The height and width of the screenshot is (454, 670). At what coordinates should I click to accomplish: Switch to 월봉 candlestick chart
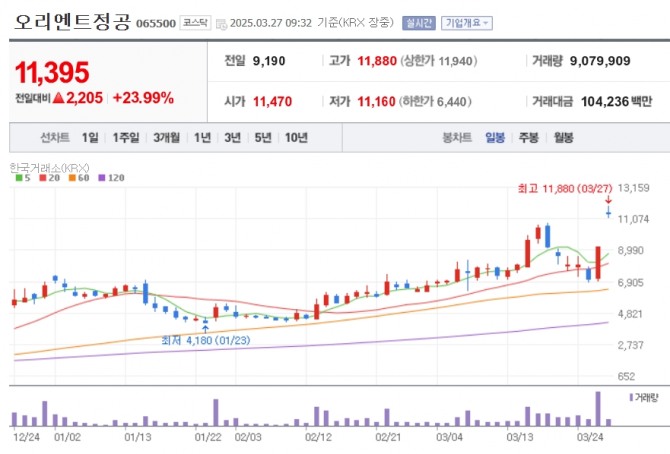tap(563, 138)
